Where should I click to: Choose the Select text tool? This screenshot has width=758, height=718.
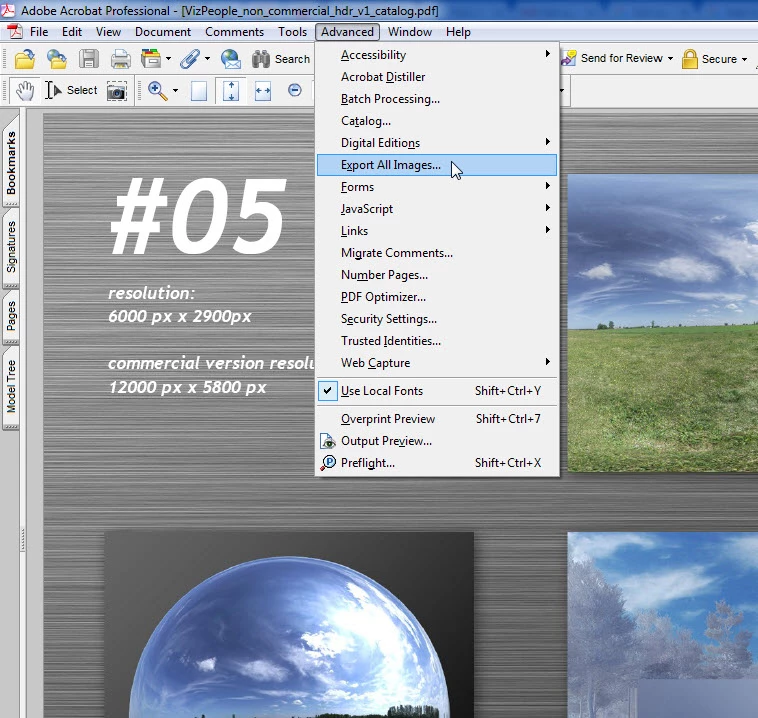coord(71,90)
